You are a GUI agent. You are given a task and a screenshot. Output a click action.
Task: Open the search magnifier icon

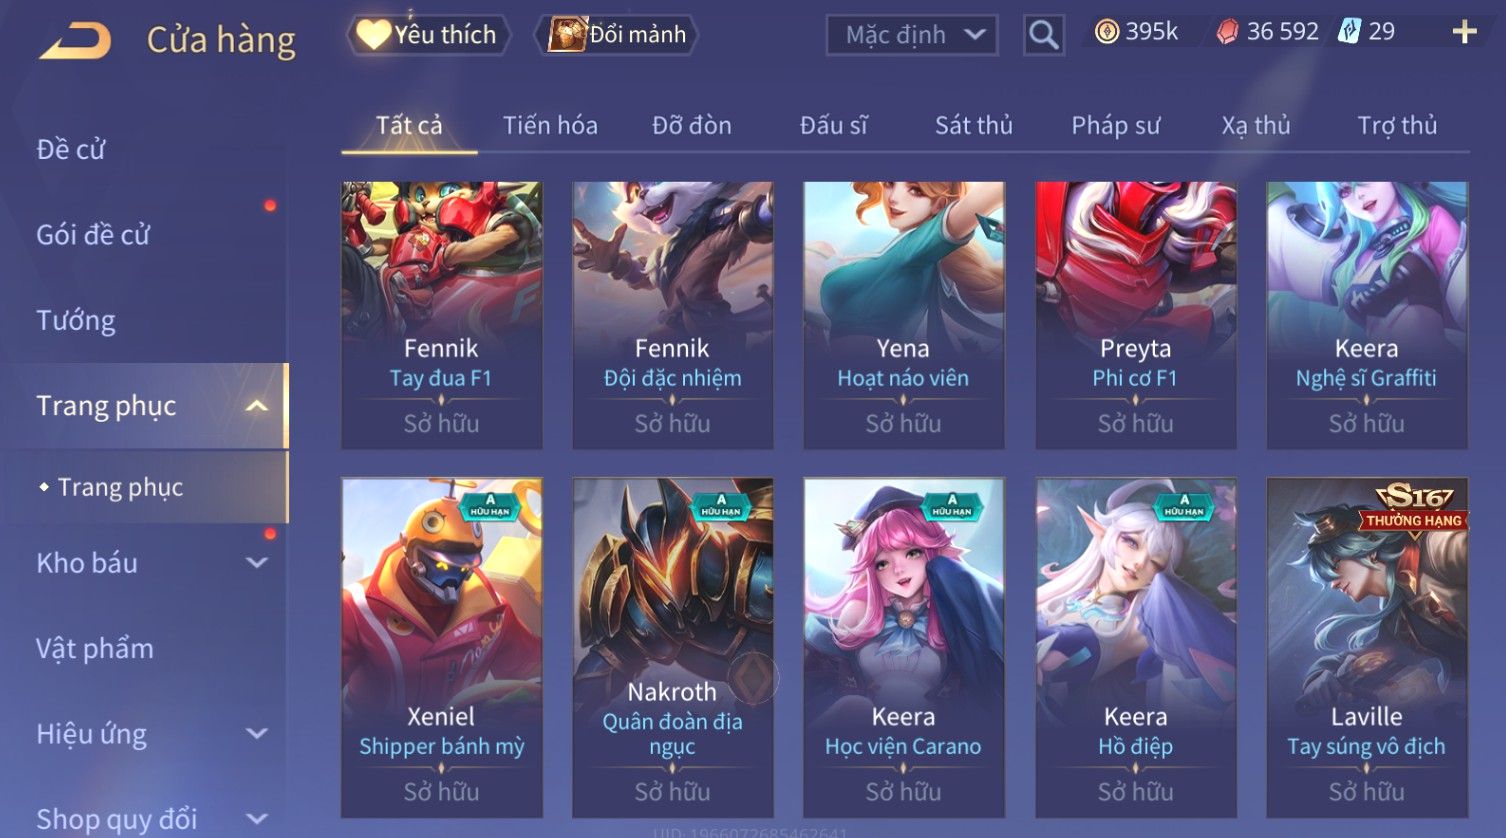(1043, 35)
